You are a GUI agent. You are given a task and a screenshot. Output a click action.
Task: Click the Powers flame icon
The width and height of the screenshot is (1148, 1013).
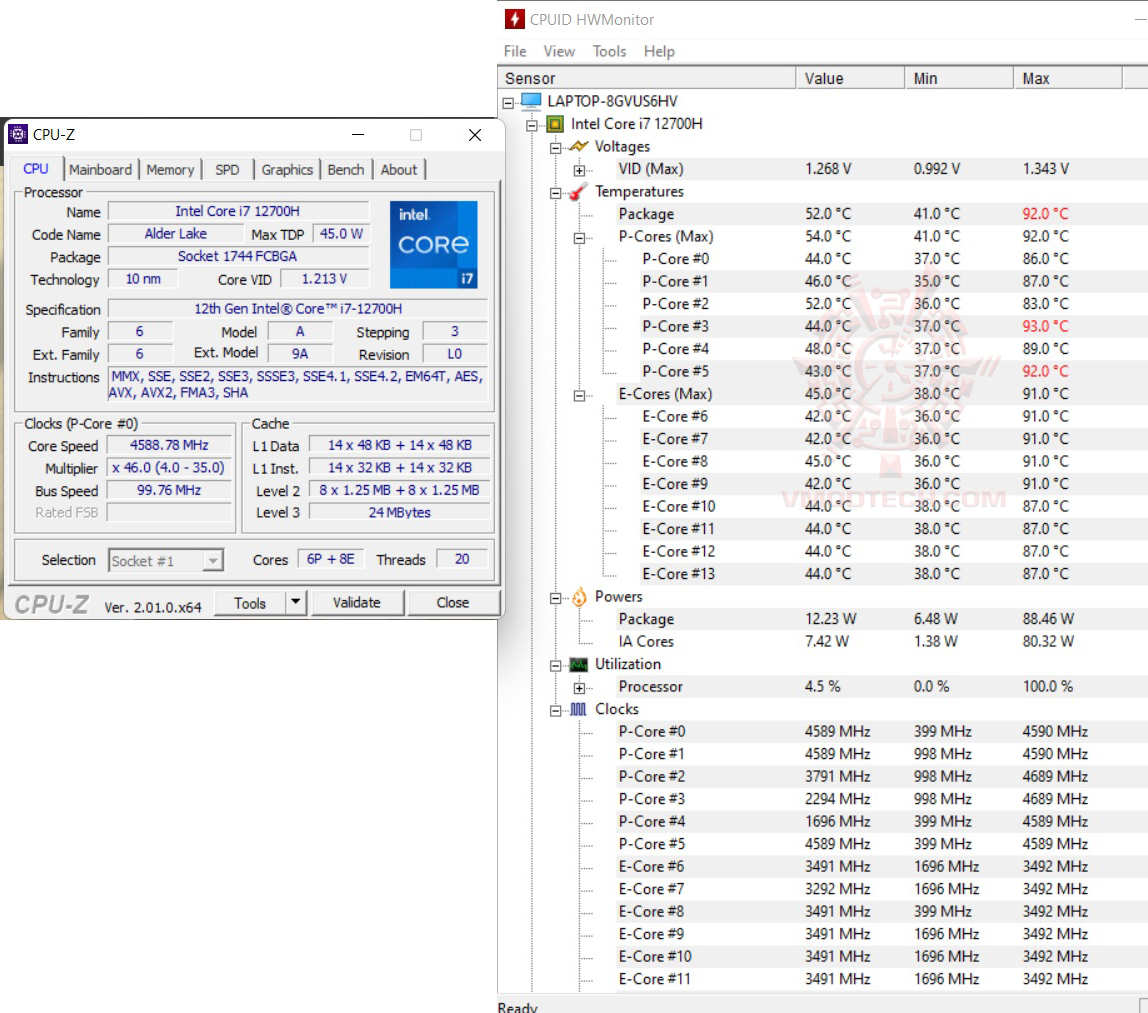pos(579,597)
